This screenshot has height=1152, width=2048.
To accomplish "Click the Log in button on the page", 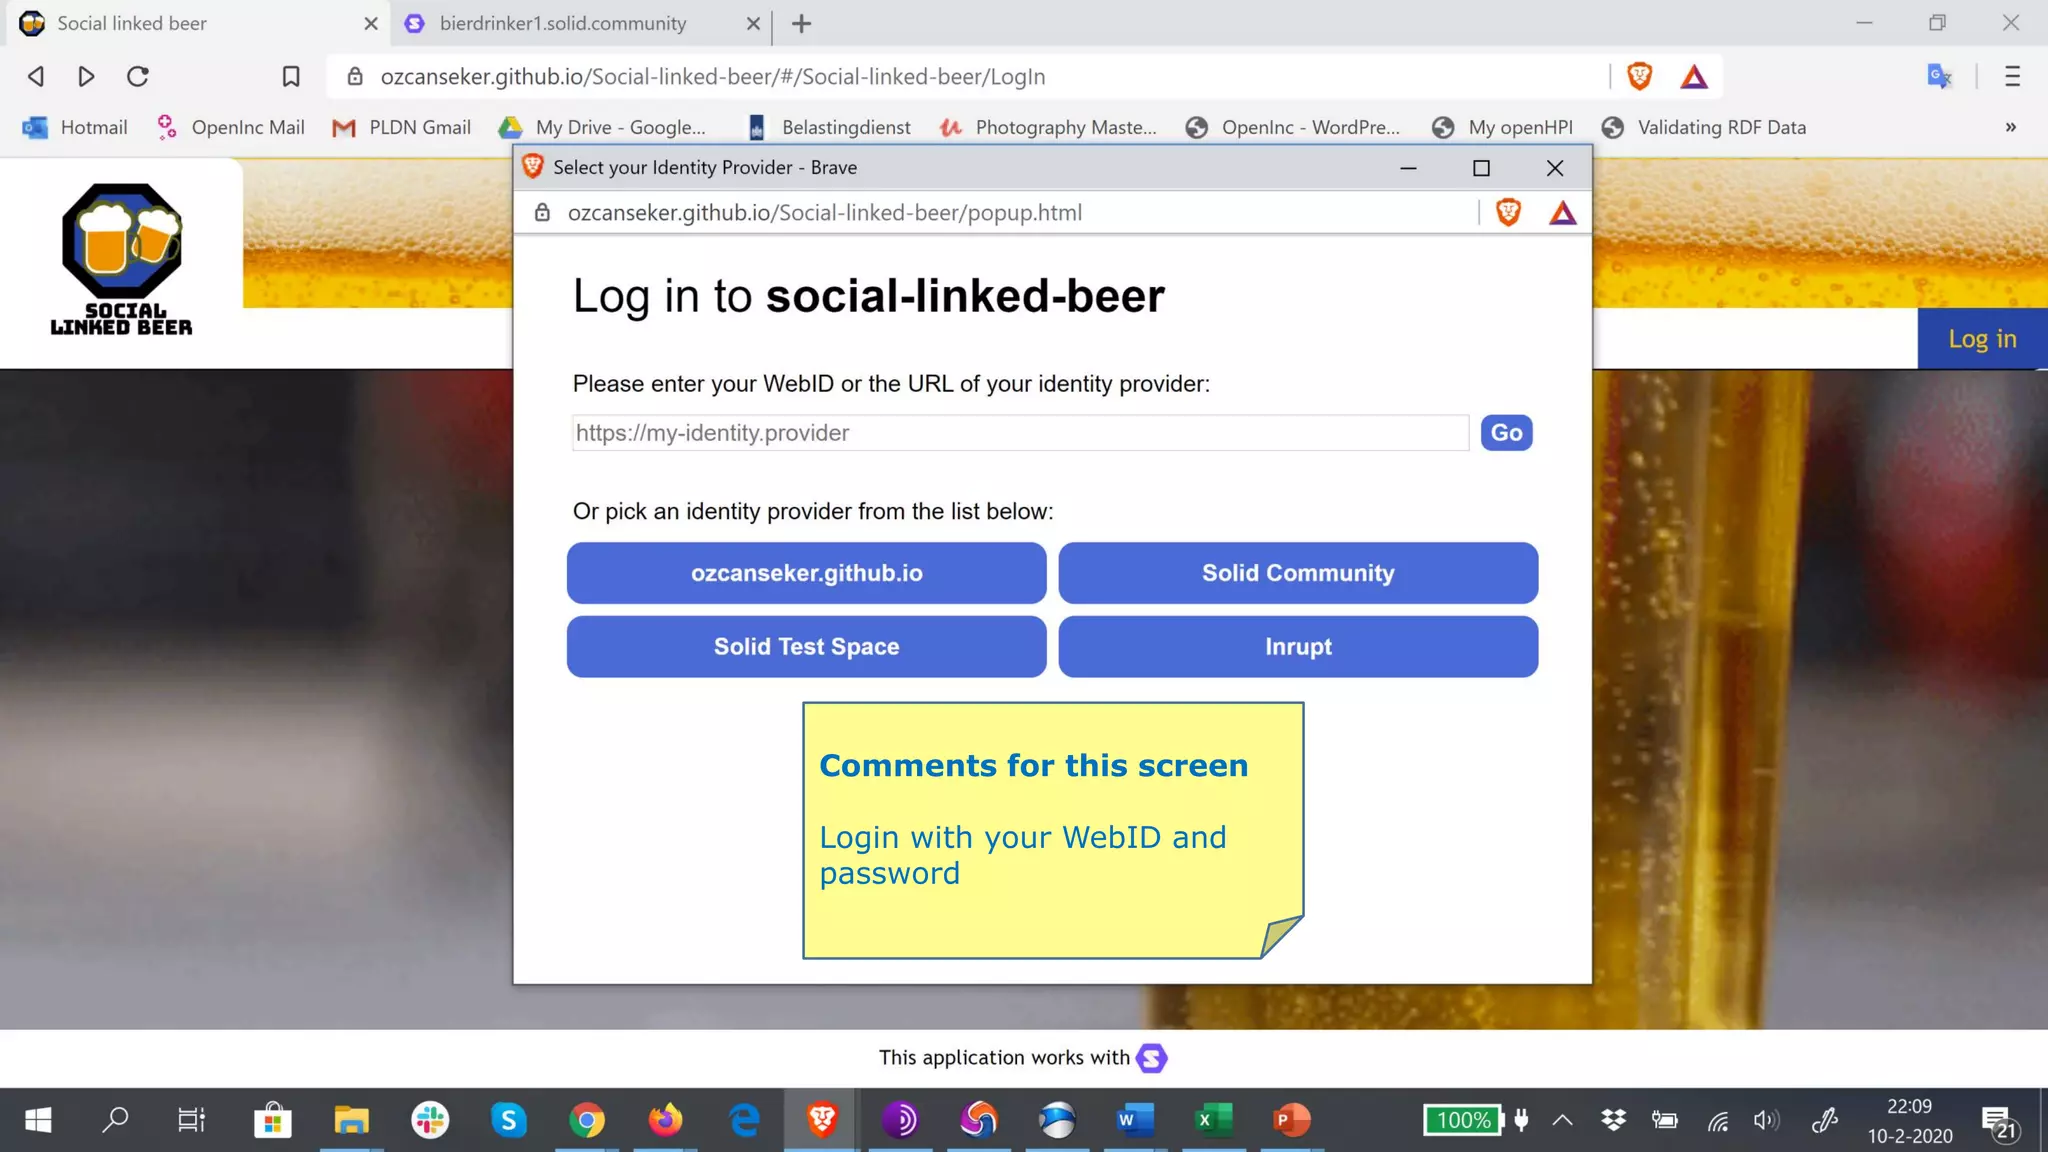I will click(x=1982, y=338).
